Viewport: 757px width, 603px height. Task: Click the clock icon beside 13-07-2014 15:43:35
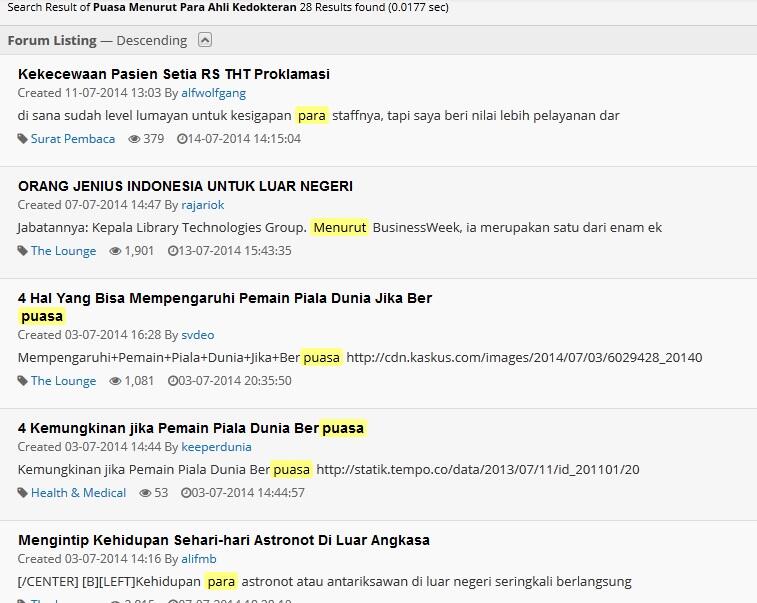tap(172, 251)
